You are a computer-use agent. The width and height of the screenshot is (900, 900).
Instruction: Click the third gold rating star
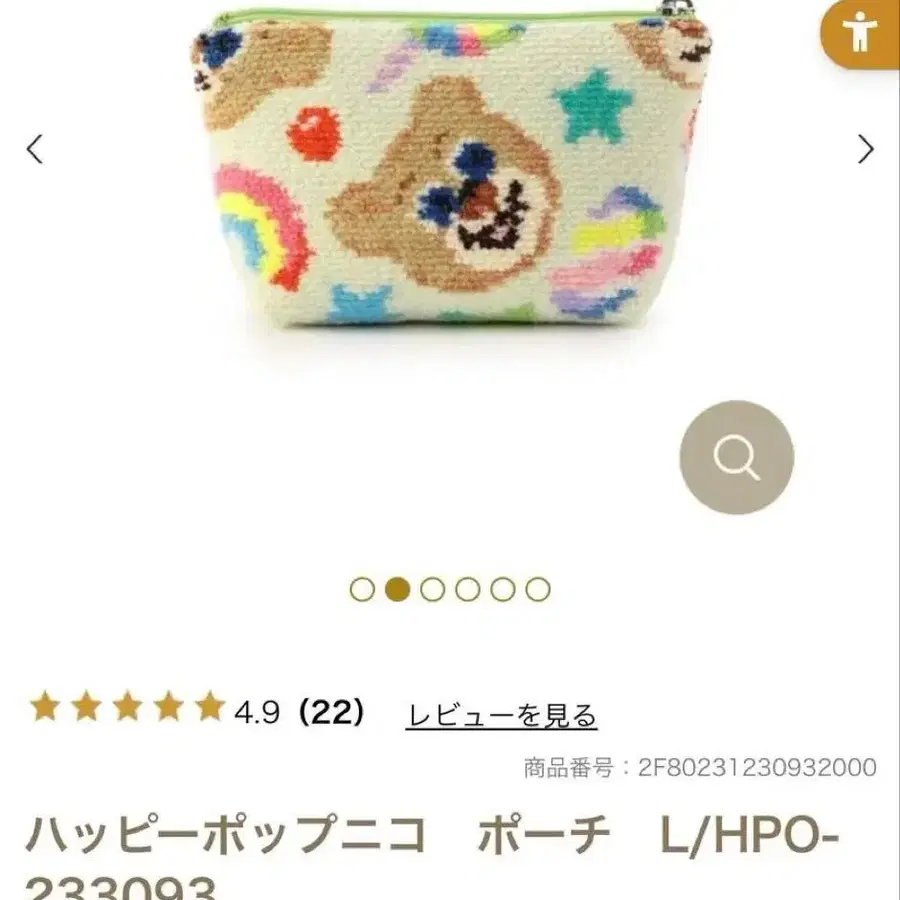pyautogui.click(x=127, y=706)
